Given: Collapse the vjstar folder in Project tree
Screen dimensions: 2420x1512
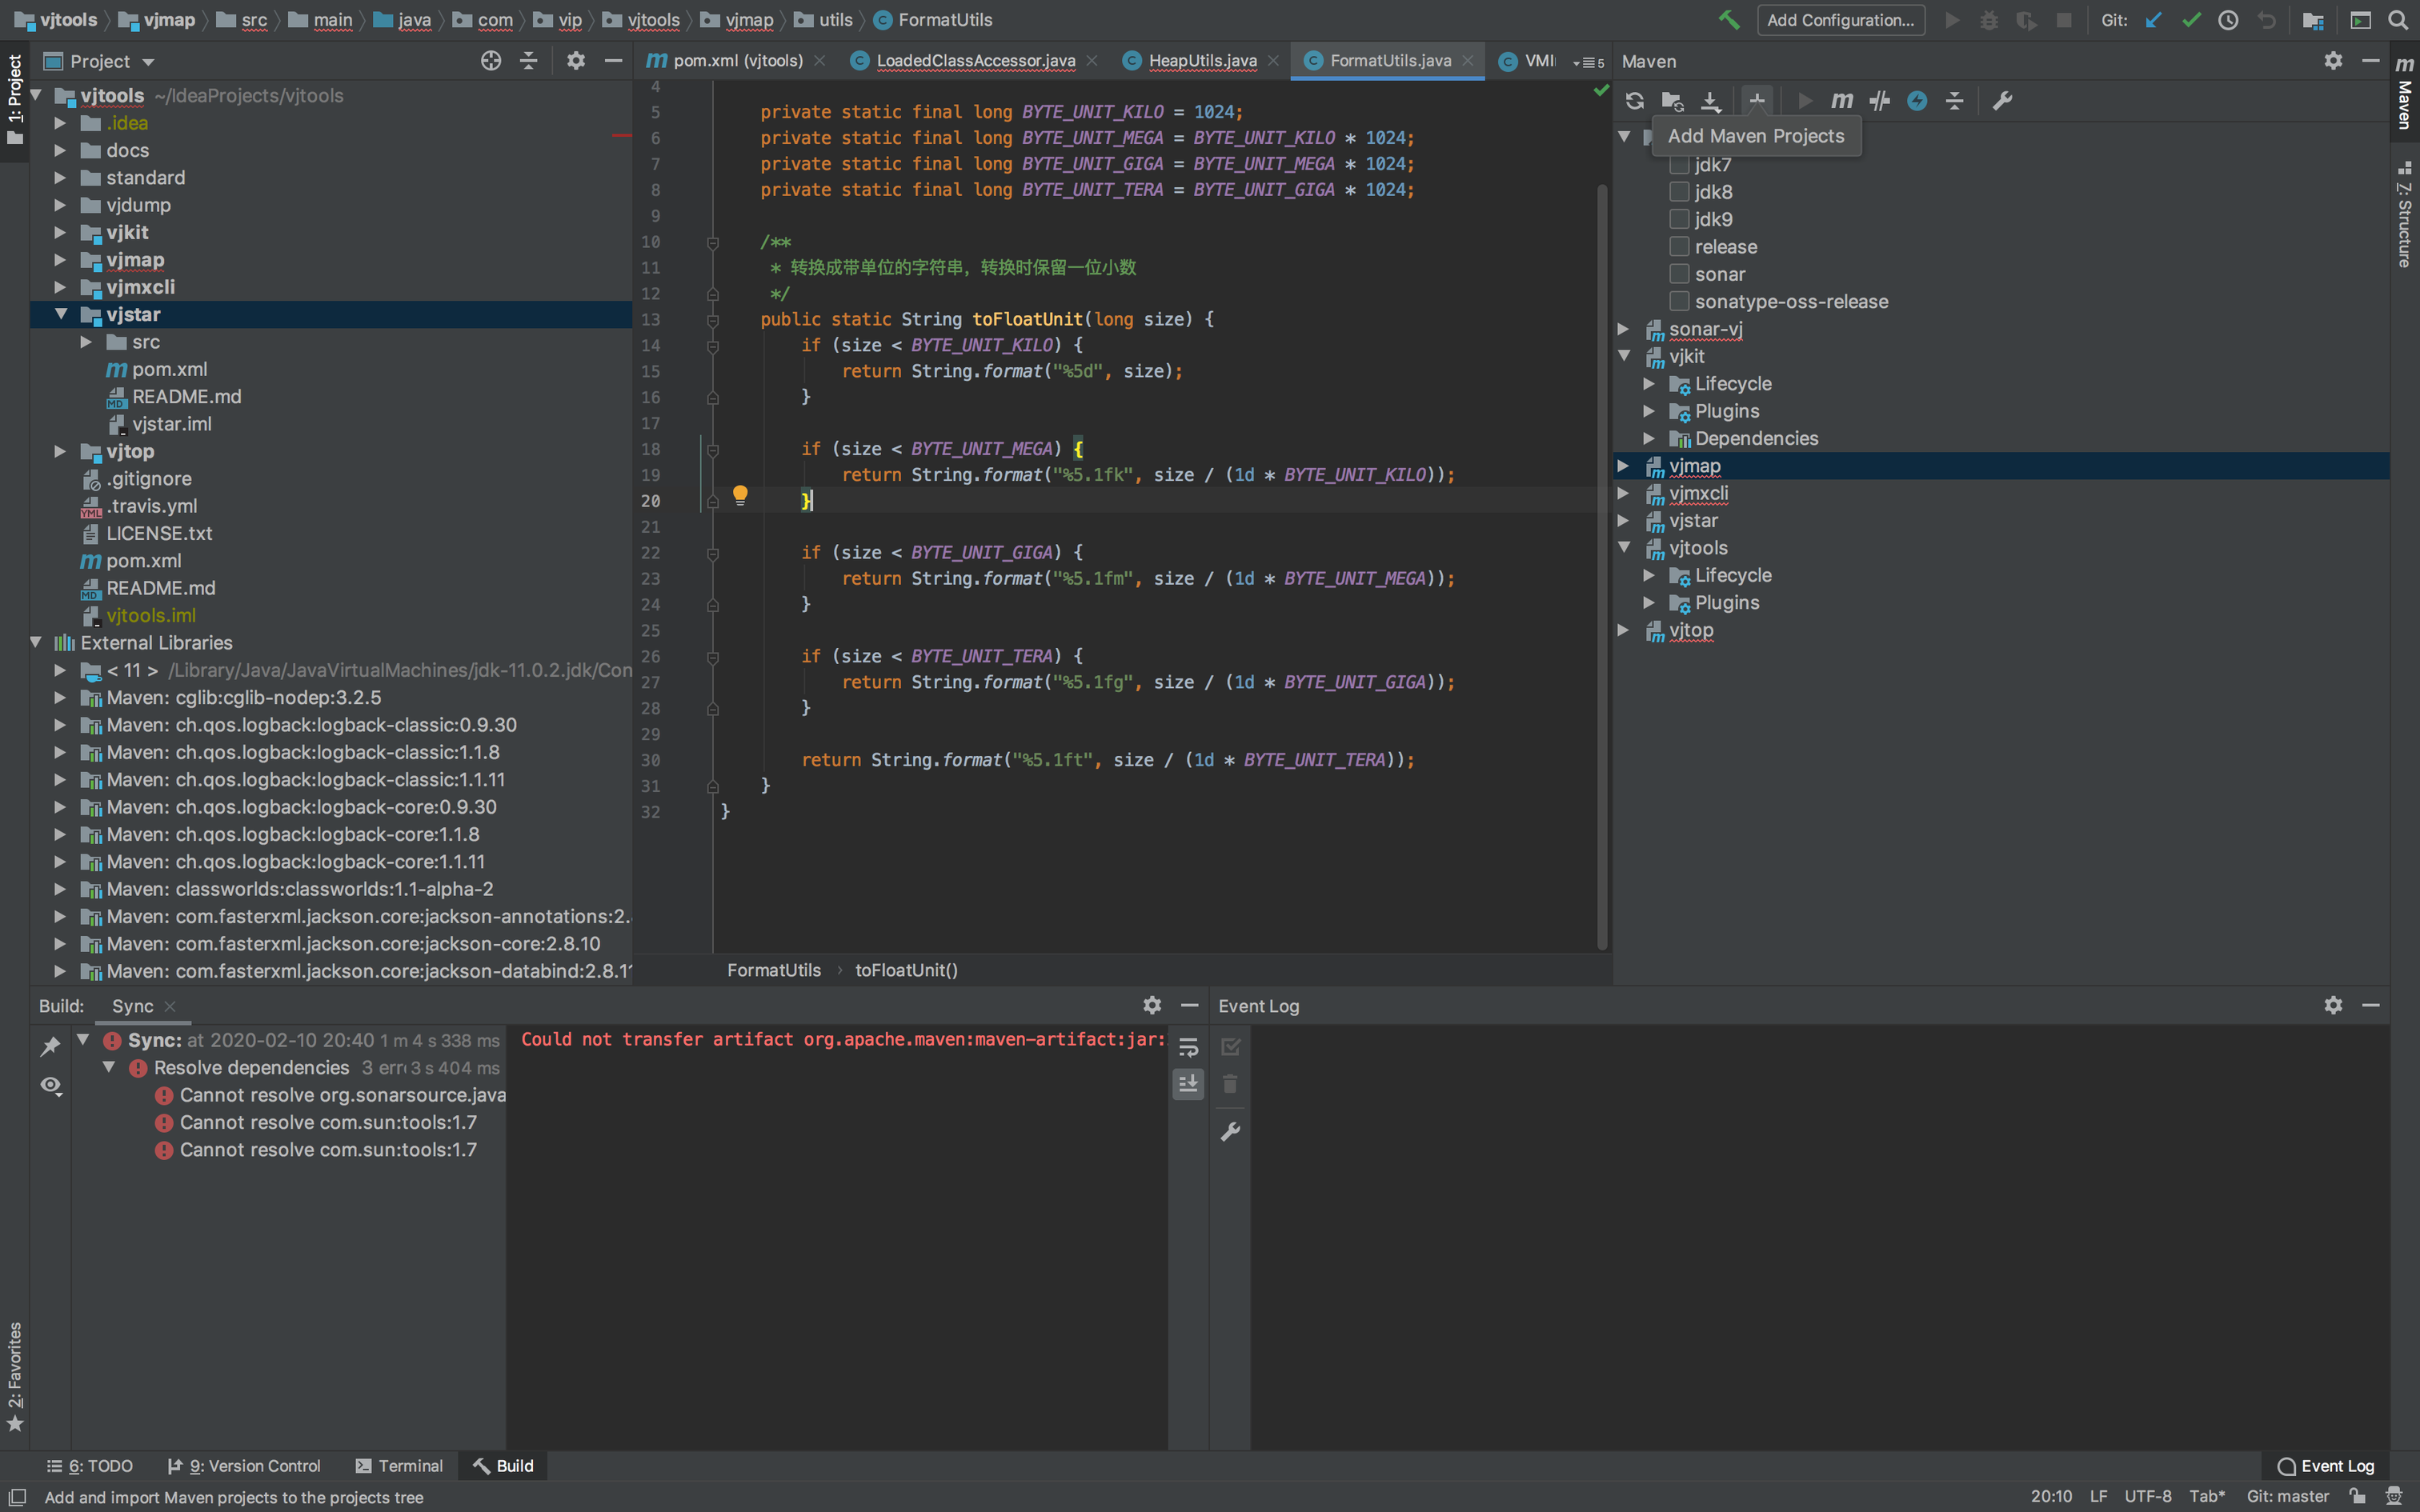Looking at the screenshot, I should click(61, 314).
